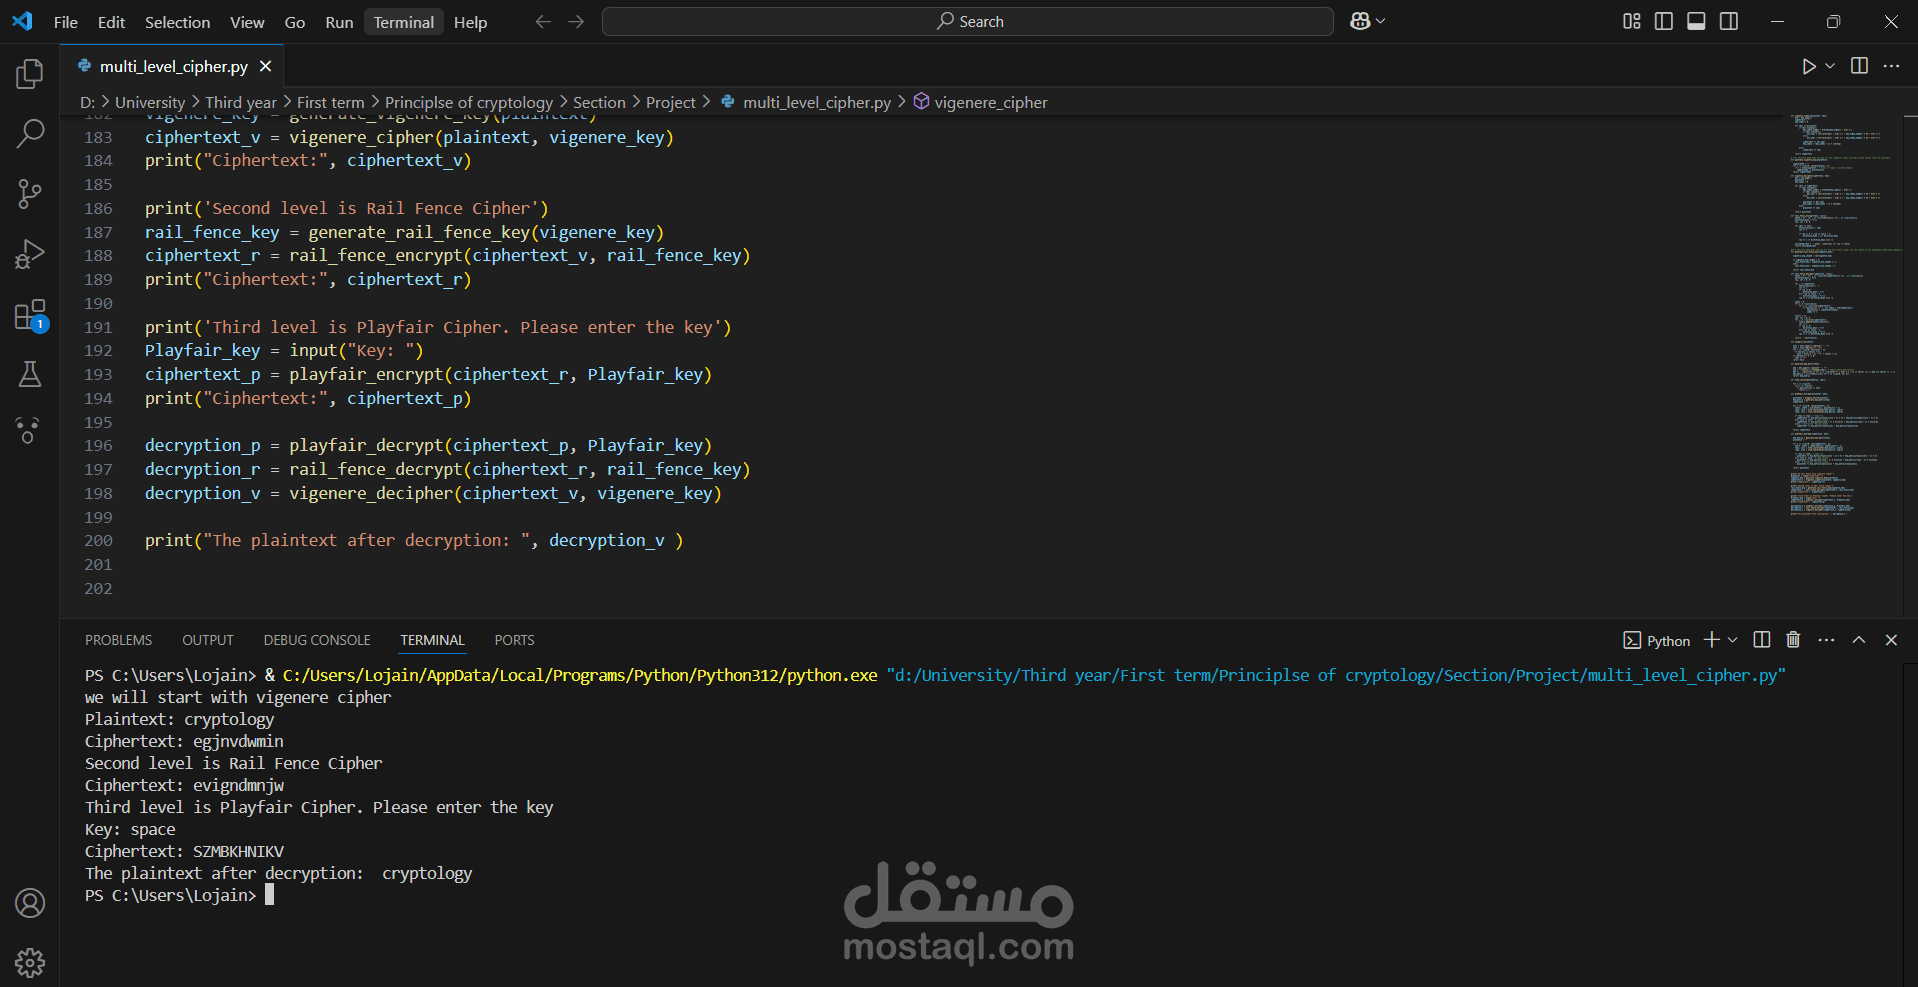Open the Manage settings gear
This screenshot has width=1918, height=987.
tap(30, 962)
